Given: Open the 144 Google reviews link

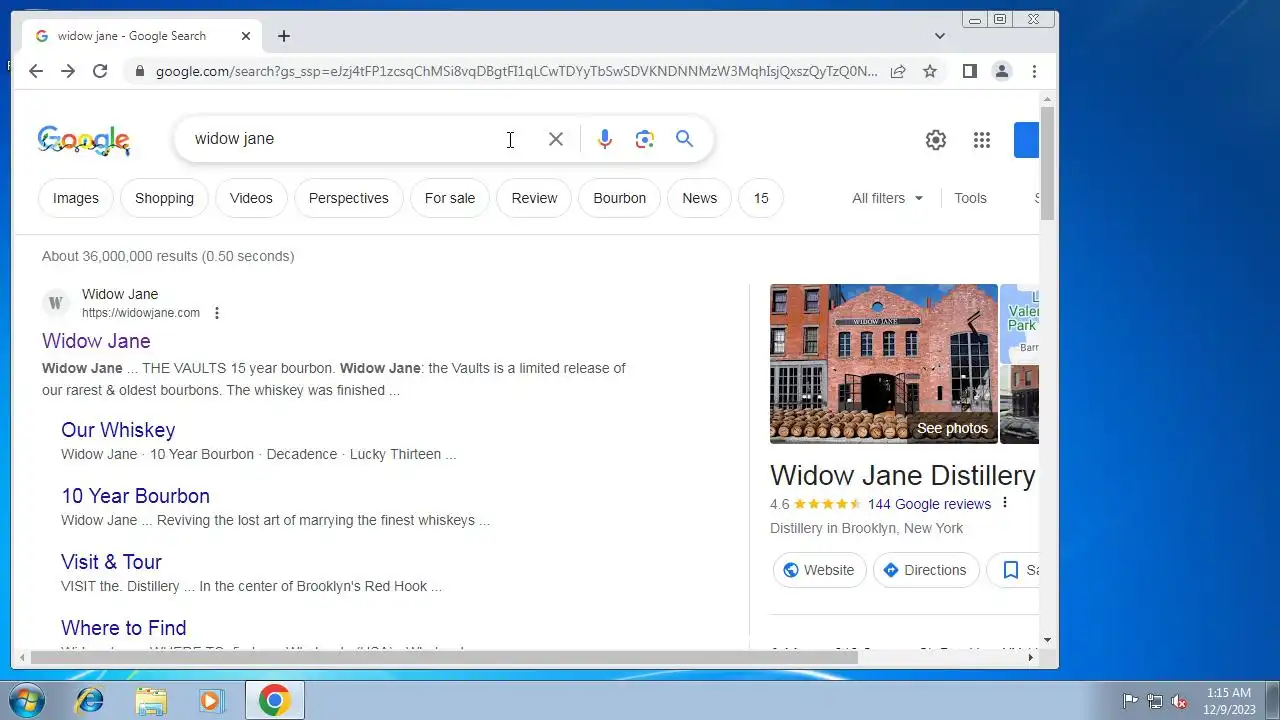Looking at the screenshot, I should point(929,504).
